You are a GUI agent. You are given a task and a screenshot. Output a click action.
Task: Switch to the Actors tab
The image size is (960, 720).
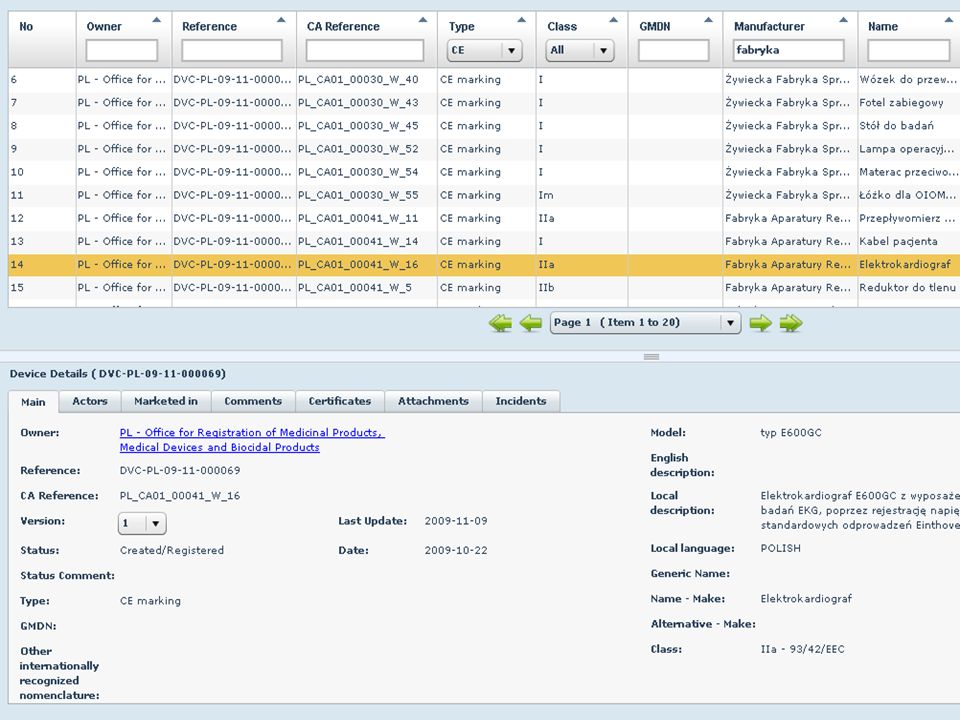pyautogui.click(x=90, y=401)
